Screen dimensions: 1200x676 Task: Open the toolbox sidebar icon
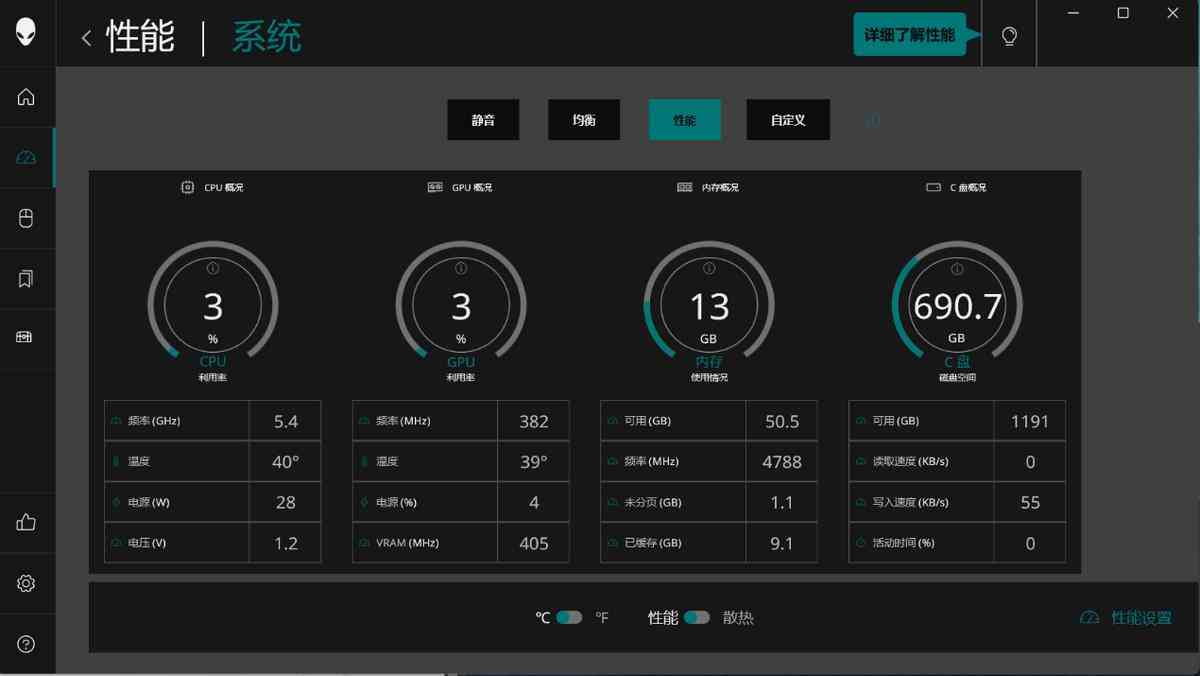click(26, 338)
